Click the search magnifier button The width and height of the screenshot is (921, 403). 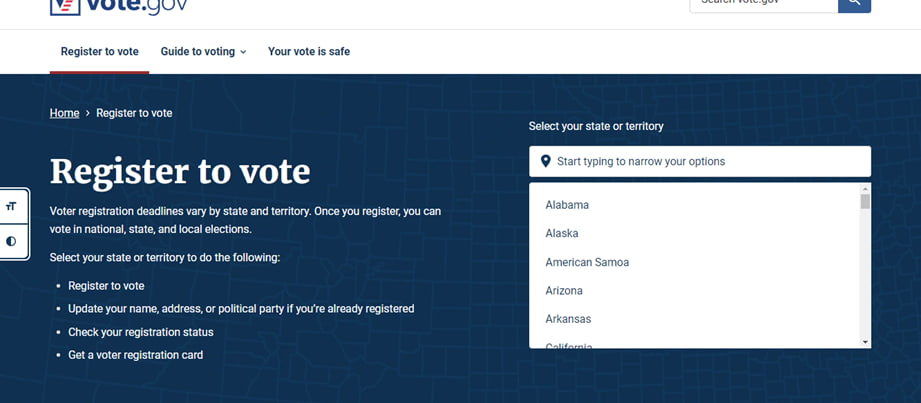click(854, 4)
